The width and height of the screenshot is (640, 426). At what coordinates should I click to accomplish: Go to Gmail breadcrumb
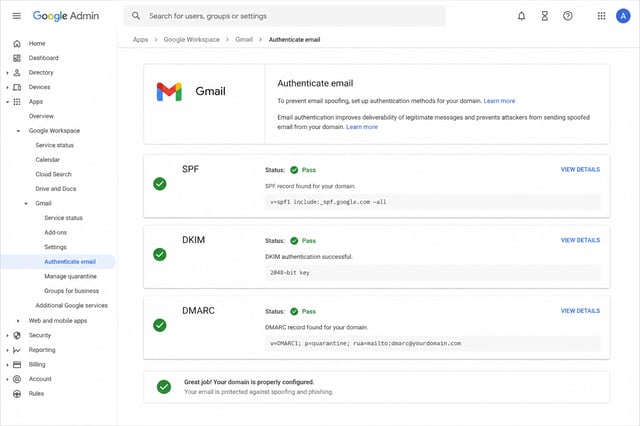coord(244,40)
